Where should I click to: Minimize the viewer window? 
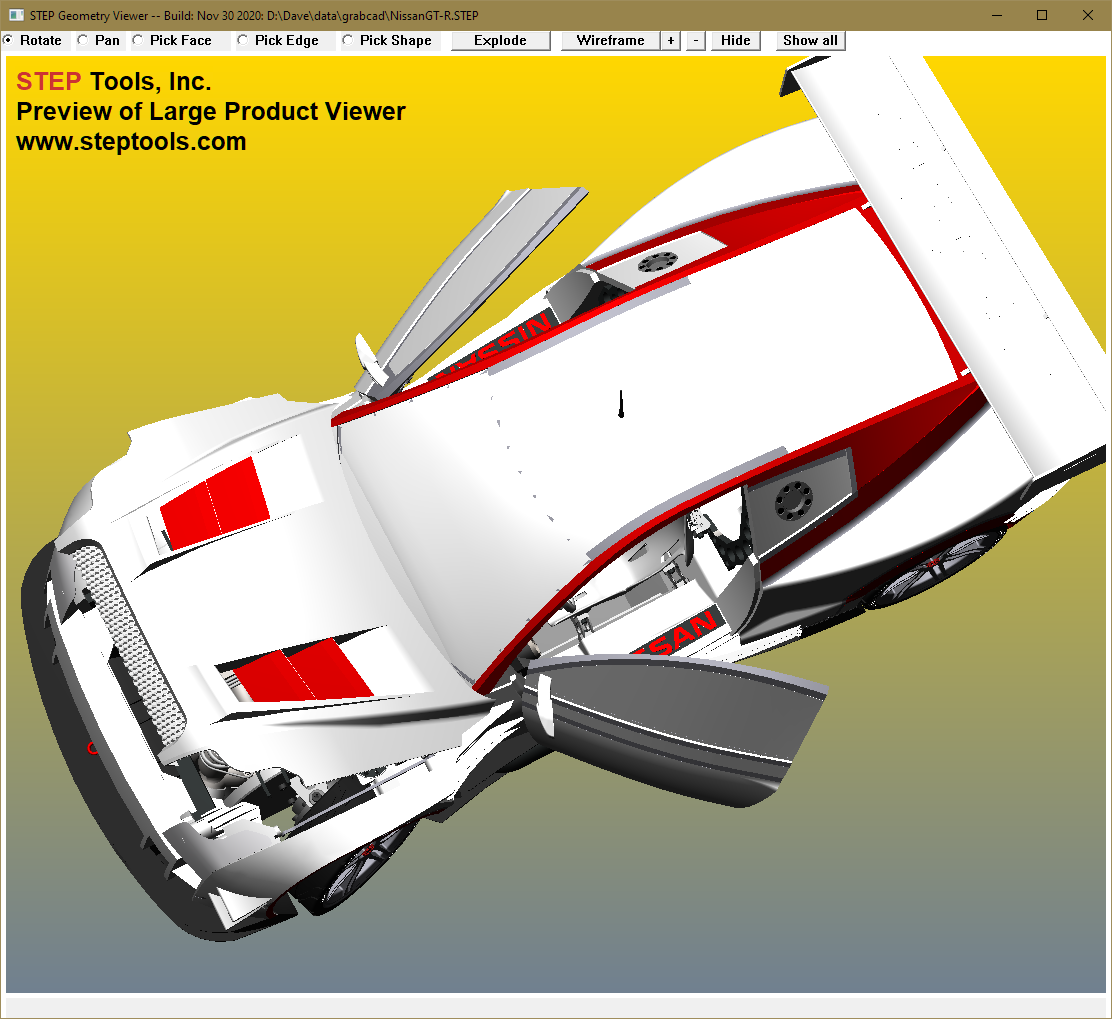tap(996, 15)
